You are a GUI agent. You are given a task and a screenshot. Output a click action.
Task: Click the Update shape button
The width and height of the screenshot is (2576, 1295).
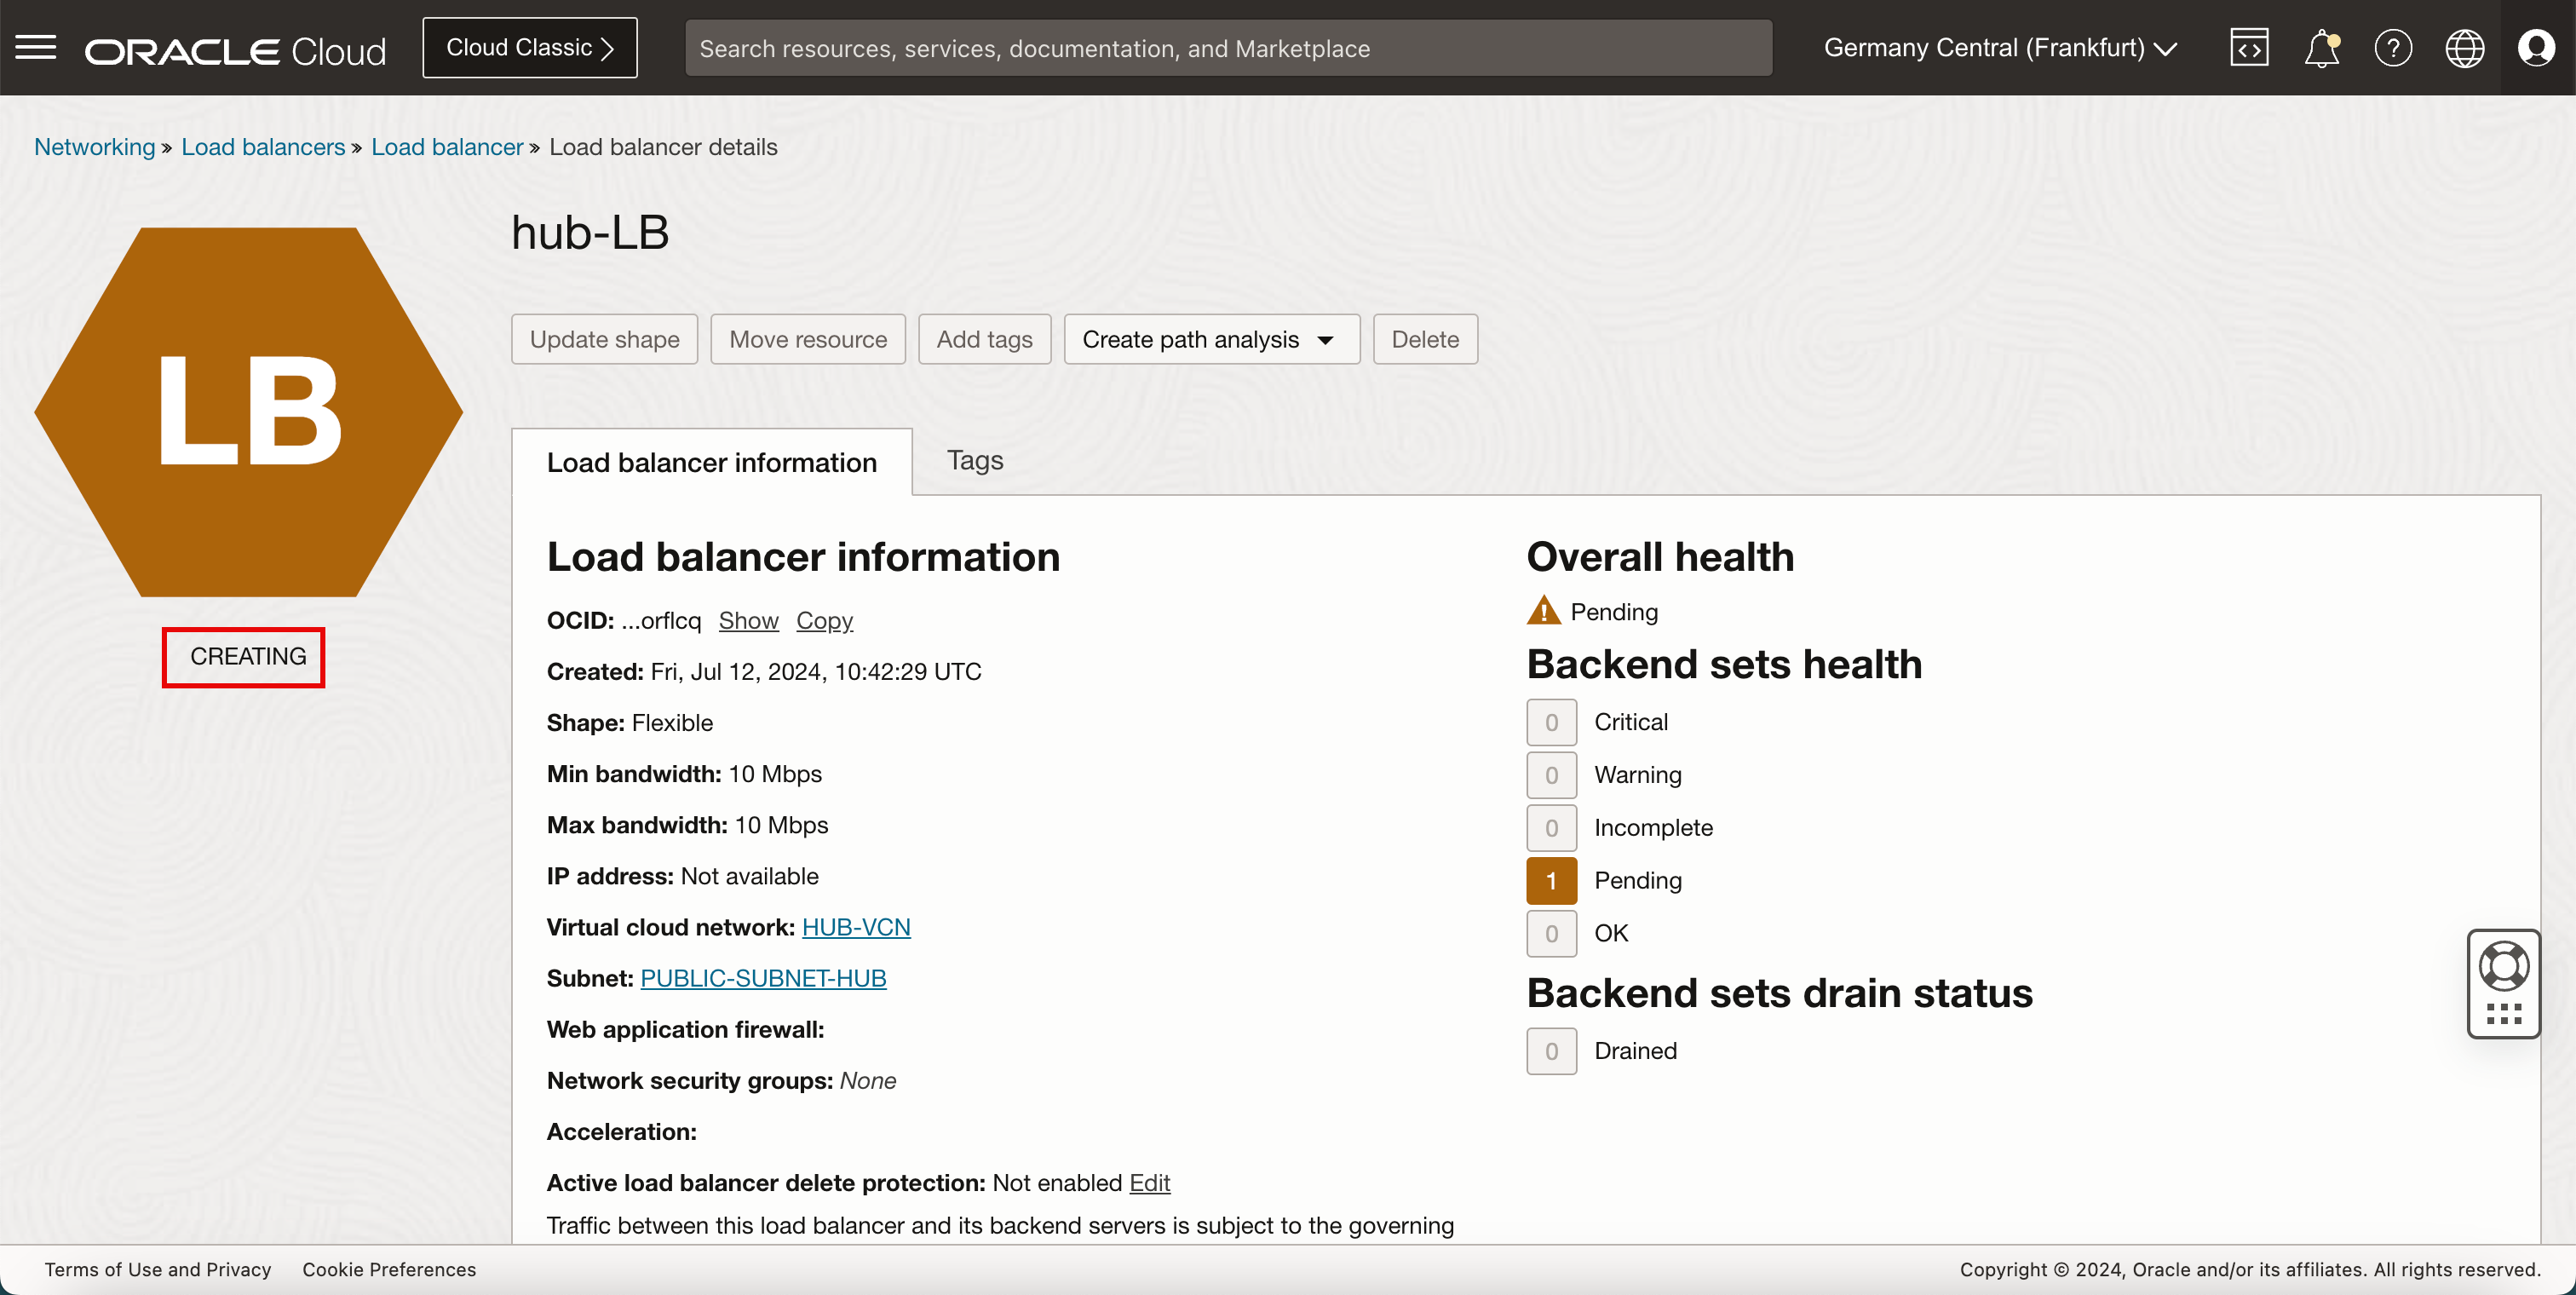[604, 339]
